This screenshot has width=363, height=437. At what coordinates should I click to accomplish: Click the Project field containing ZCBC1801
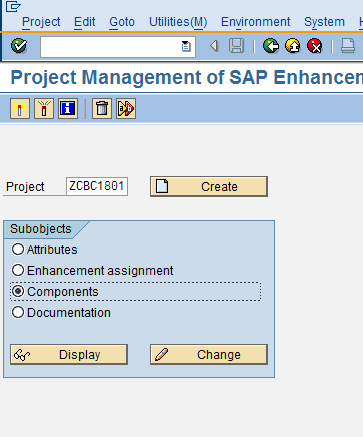click(97, 186)
